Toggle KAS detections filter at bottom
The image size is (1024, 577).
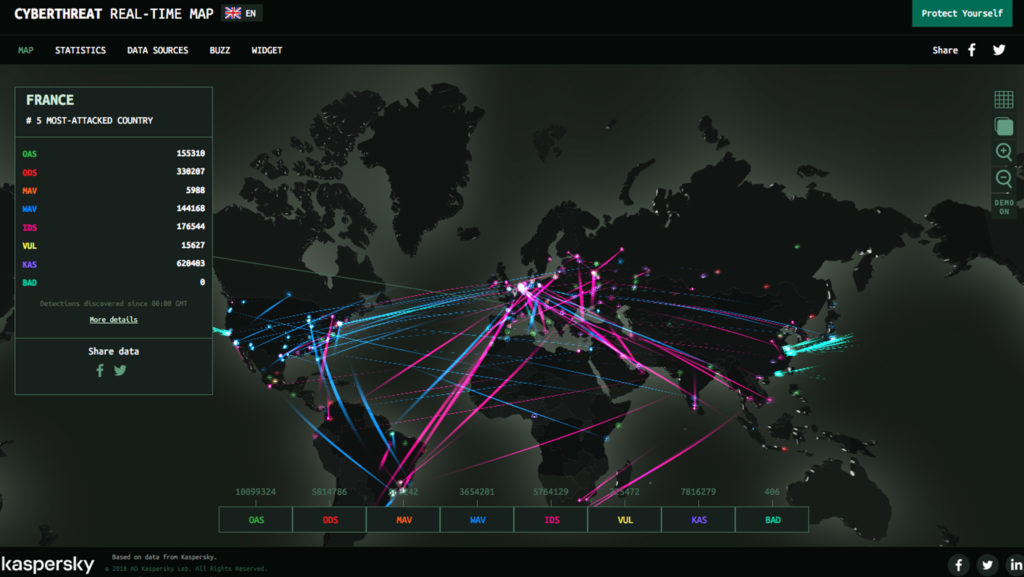click(x=699, y=520)
